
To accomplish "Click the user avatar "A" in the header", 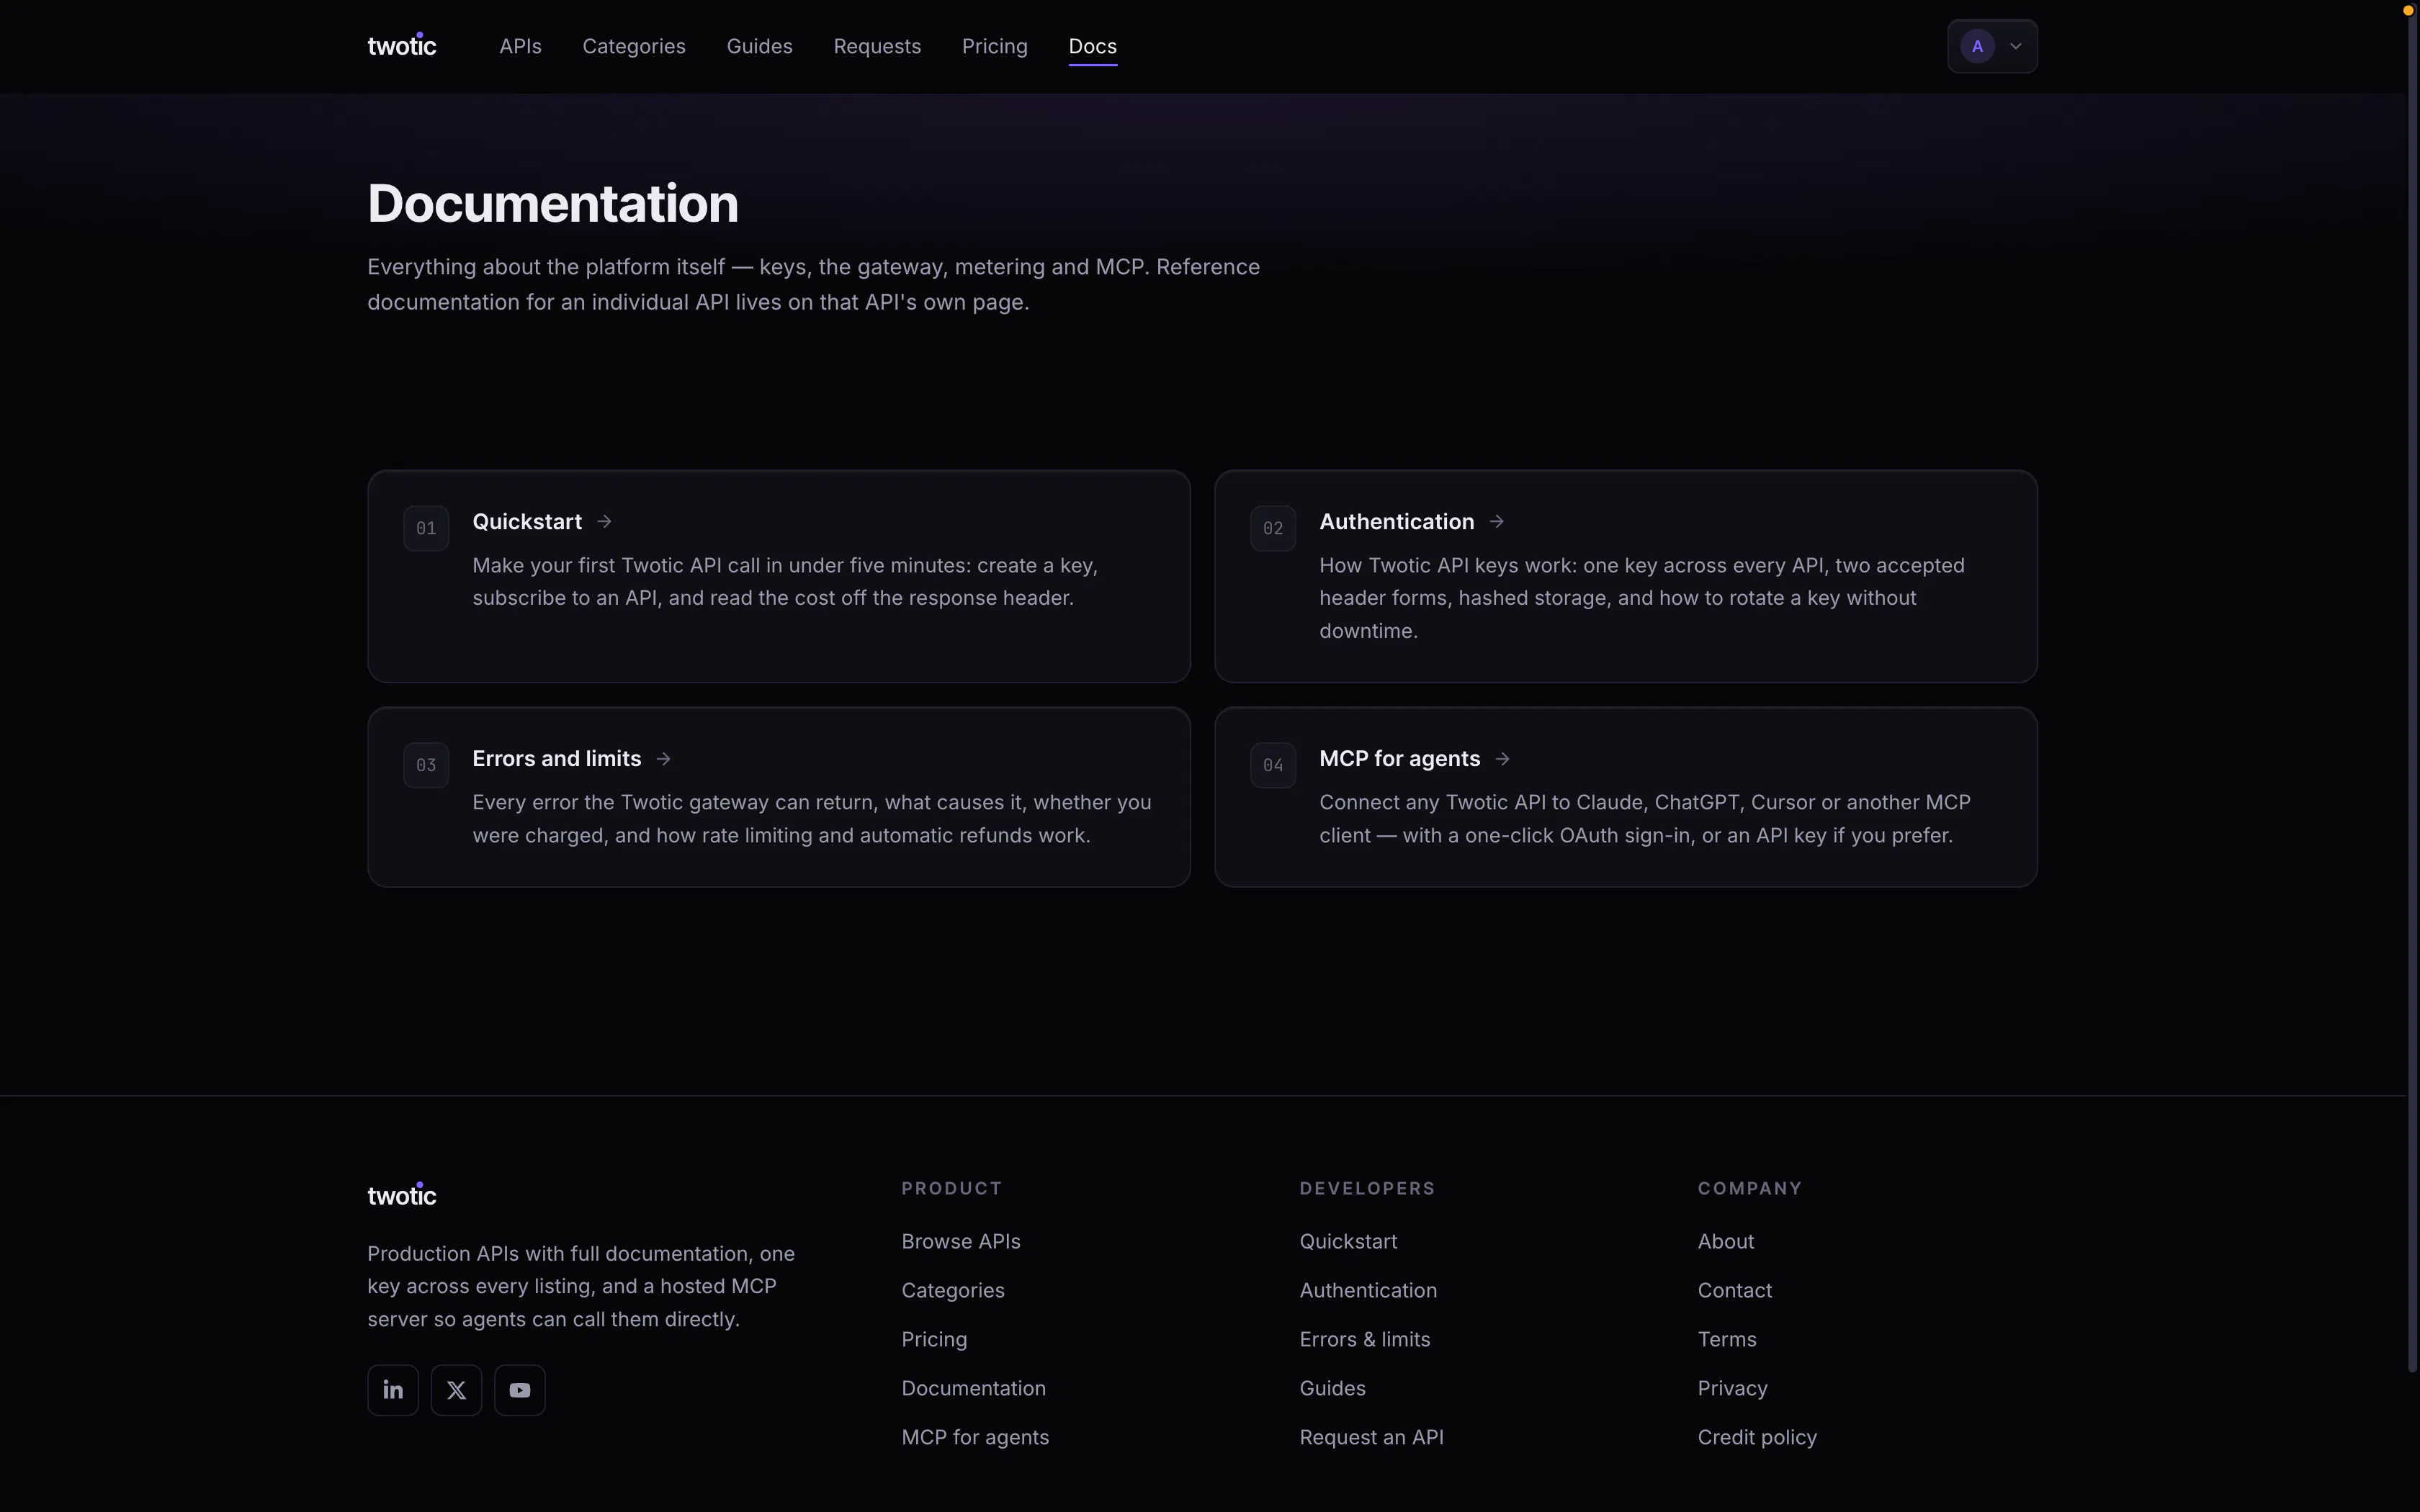I will point(1977,46).
